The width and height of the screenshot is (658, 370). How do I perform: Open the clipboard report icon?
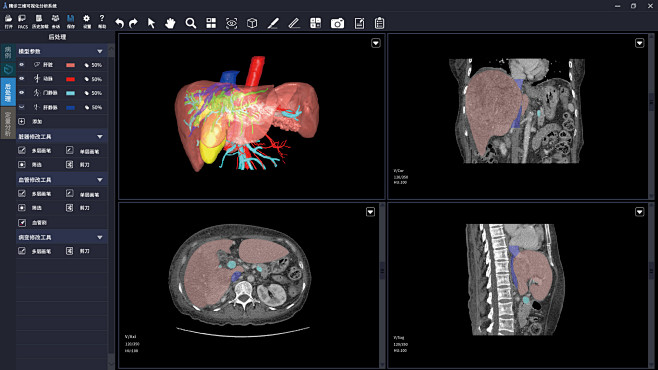(379, 23)
